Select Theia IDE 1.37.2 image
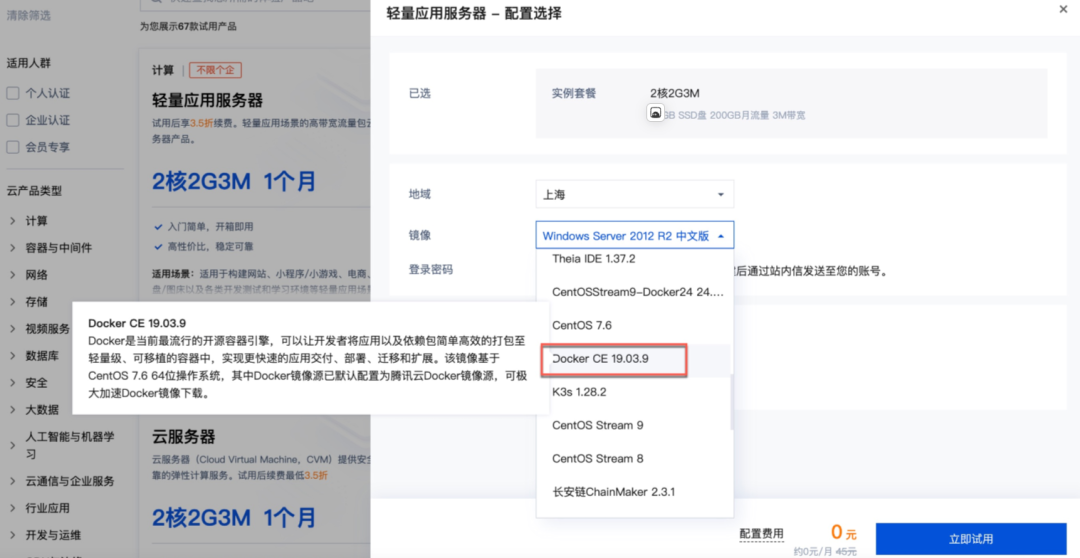The image size is (1080, 558). pyautogui.click(x=634, y=259)
